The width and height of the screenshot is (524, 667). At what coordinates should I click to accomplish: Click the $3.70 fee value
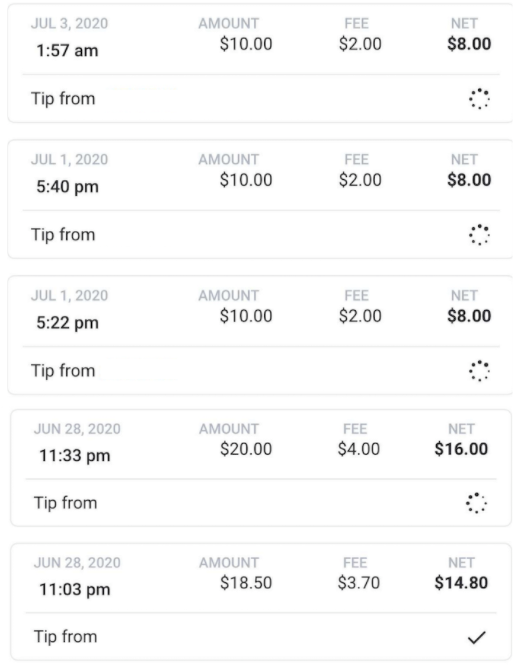[359, 582]
